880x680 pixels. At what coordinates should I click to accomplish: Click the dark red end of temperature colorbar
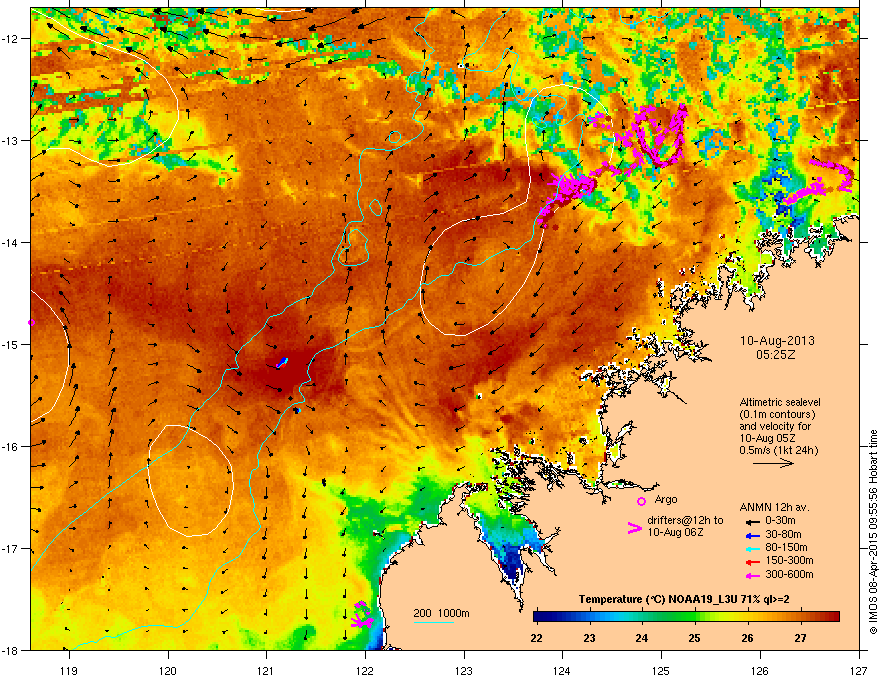click(833, 617)
